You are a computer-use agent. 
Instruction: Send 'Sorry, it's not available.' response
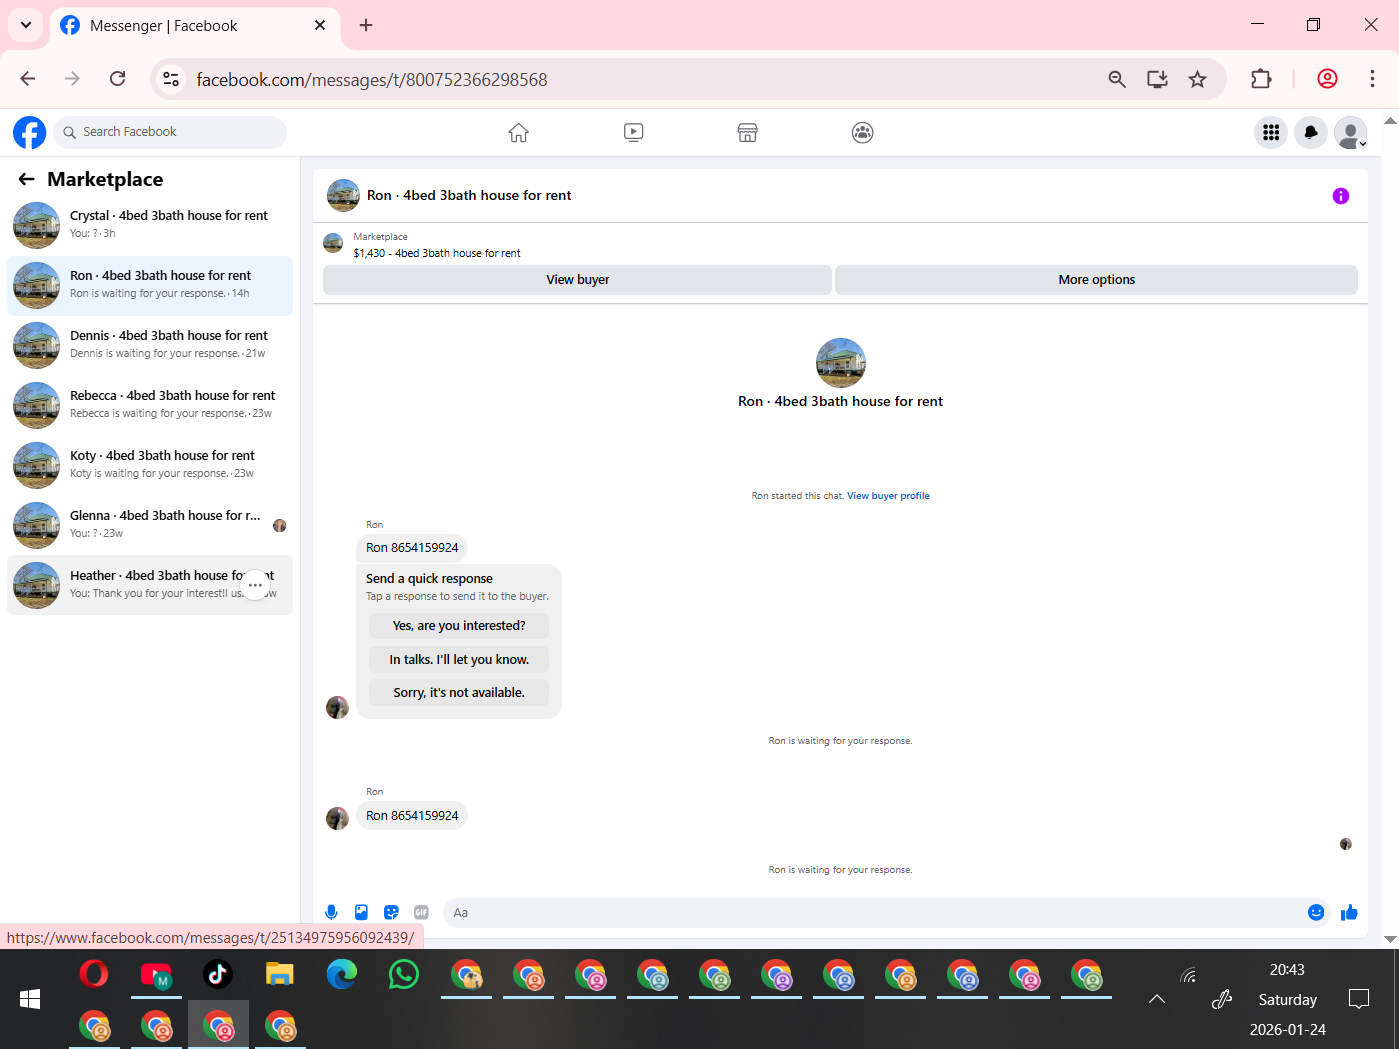pos(459,693)
